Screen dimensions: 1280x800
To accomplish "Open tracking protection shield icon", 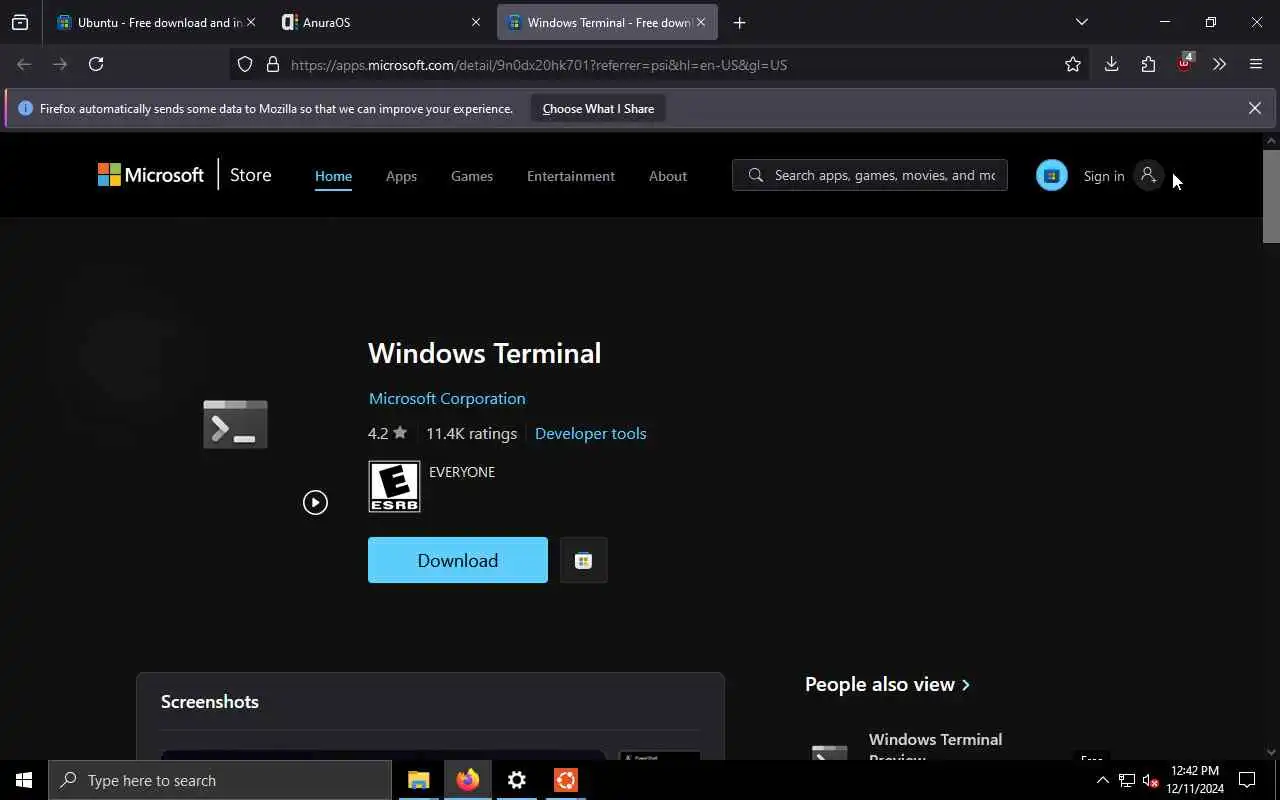I will click(245, 64).
